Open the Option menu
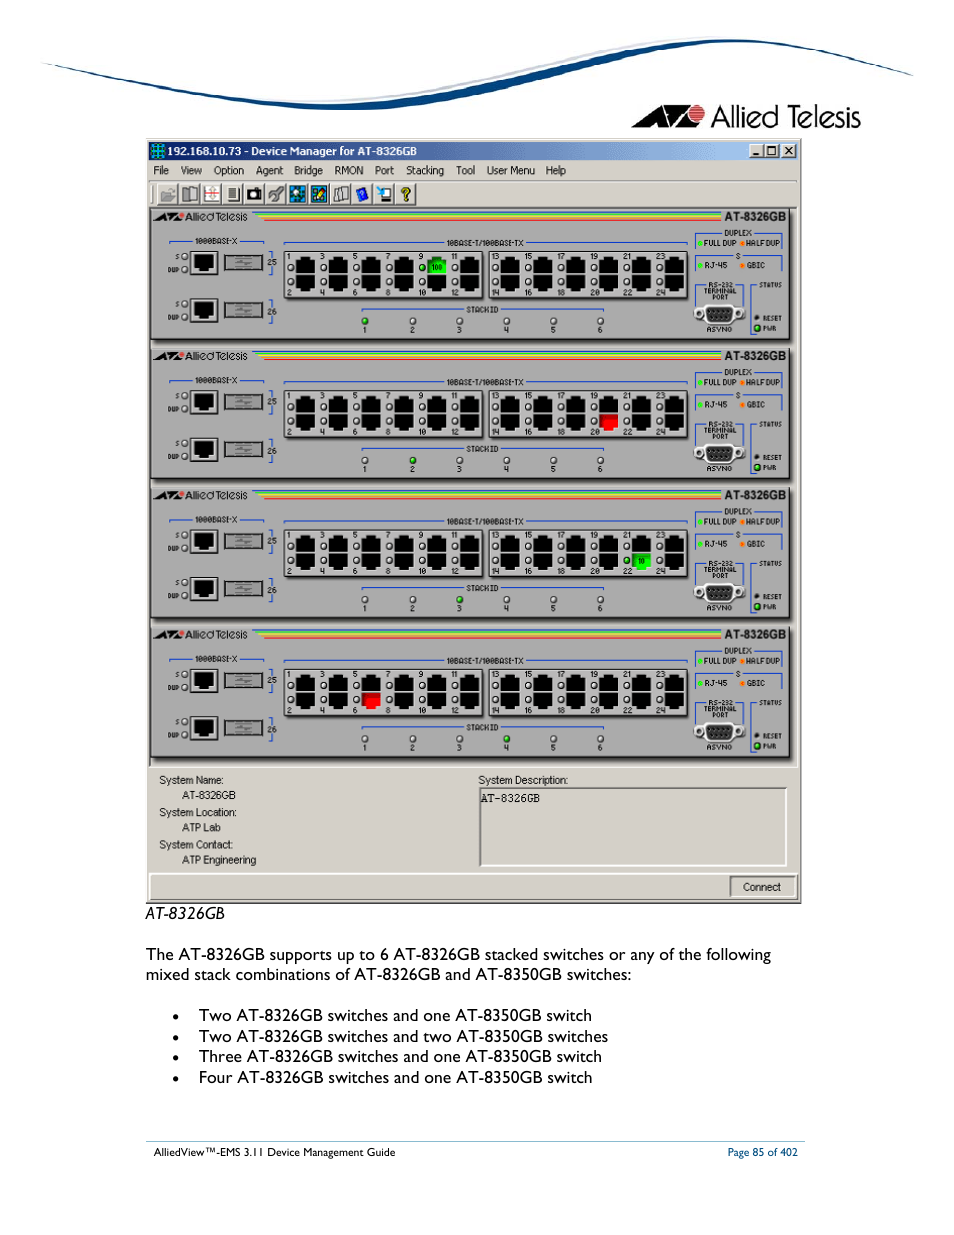This screenshot has width=954, height=1235. pos(229,171)
